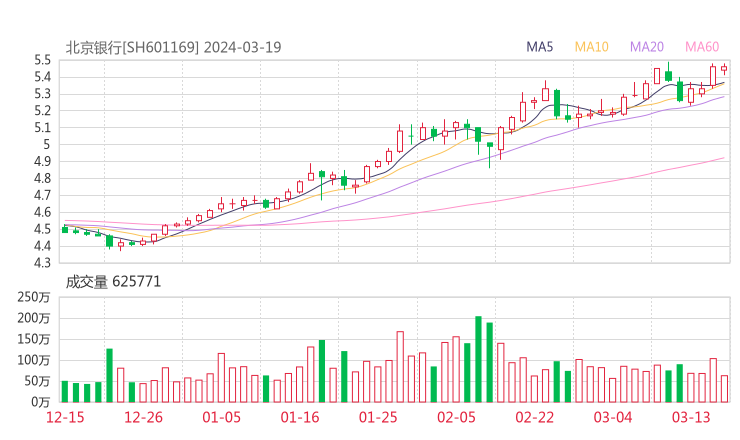
Task: Click the 4.6 price axis label
Action: click(x=42, y=212)
